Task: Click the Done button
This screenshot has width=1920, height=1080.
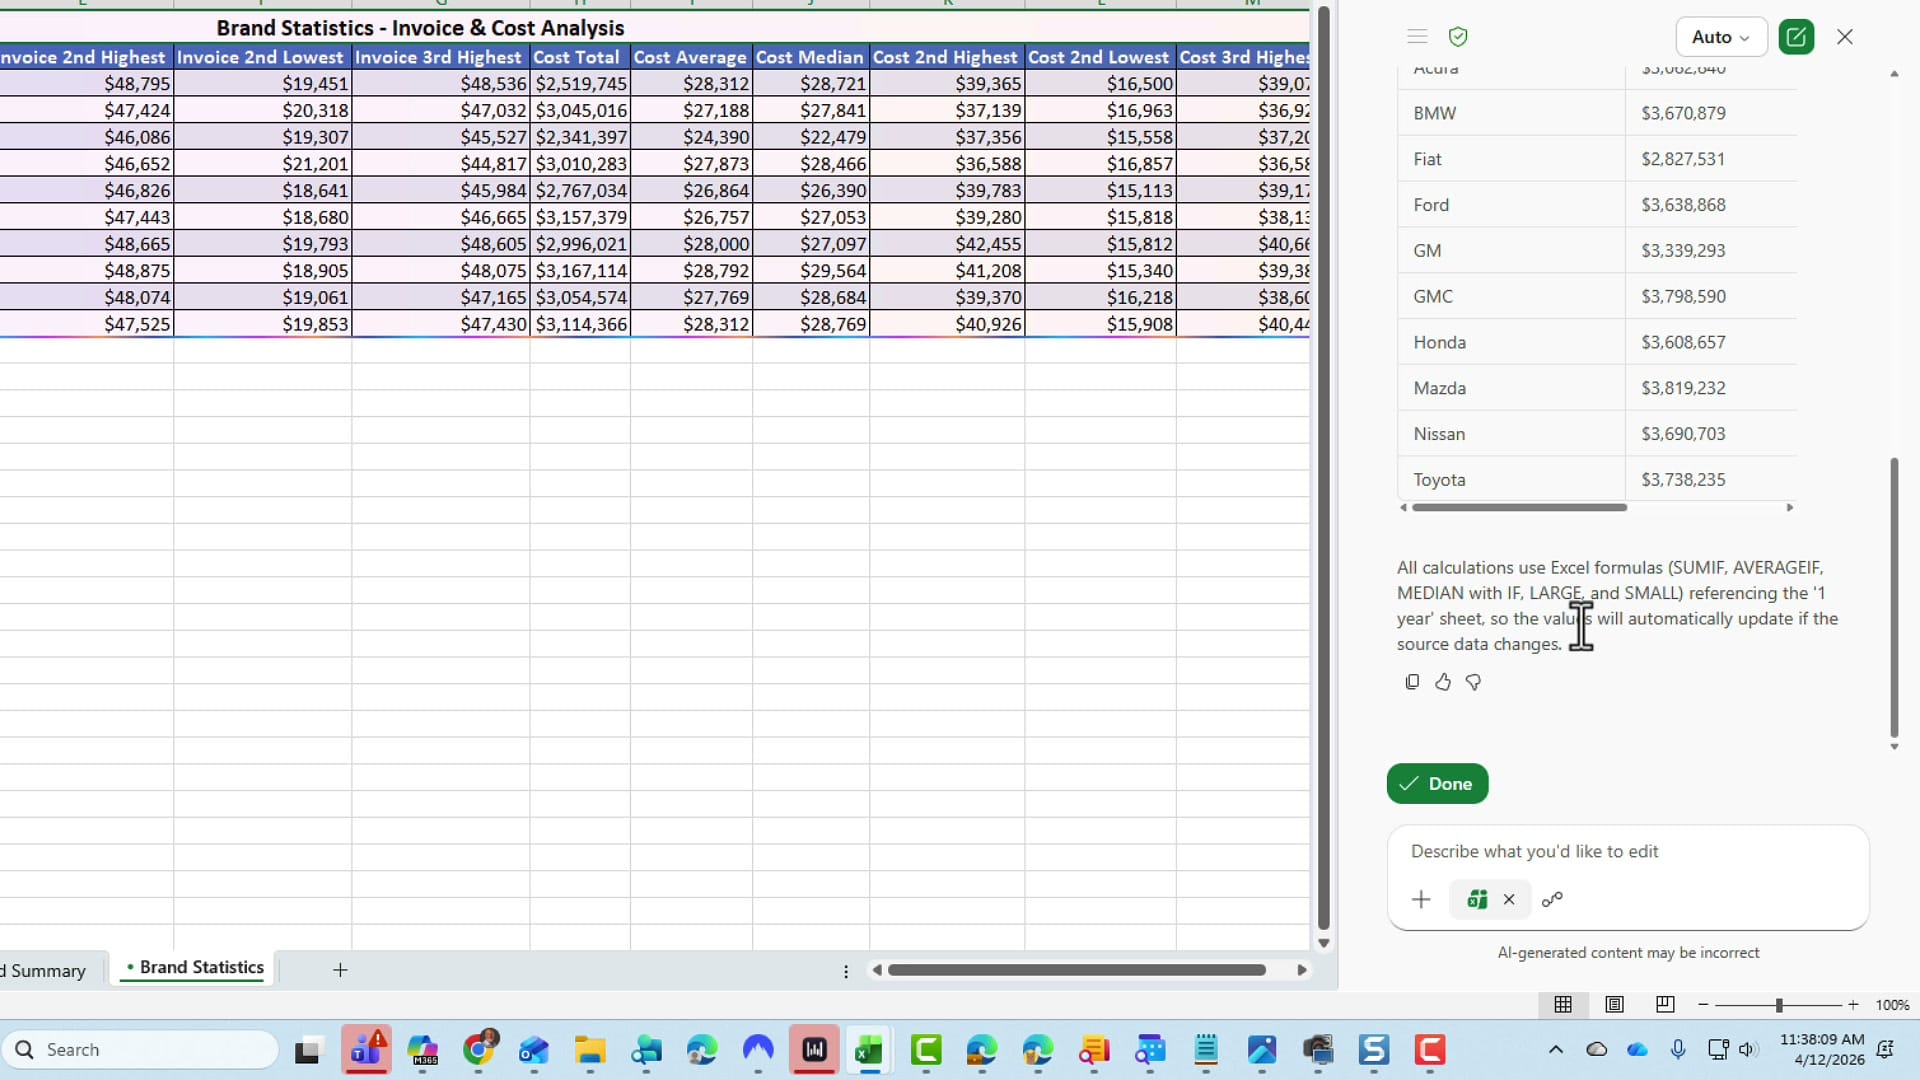Action: [x=1437, y=784]
